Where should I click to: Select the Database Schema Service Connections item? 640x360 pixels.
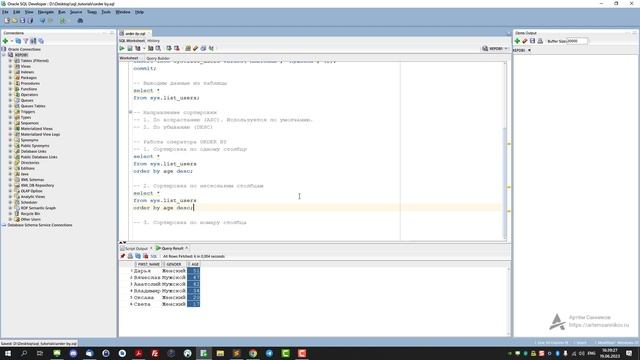(x=40, y=225)
